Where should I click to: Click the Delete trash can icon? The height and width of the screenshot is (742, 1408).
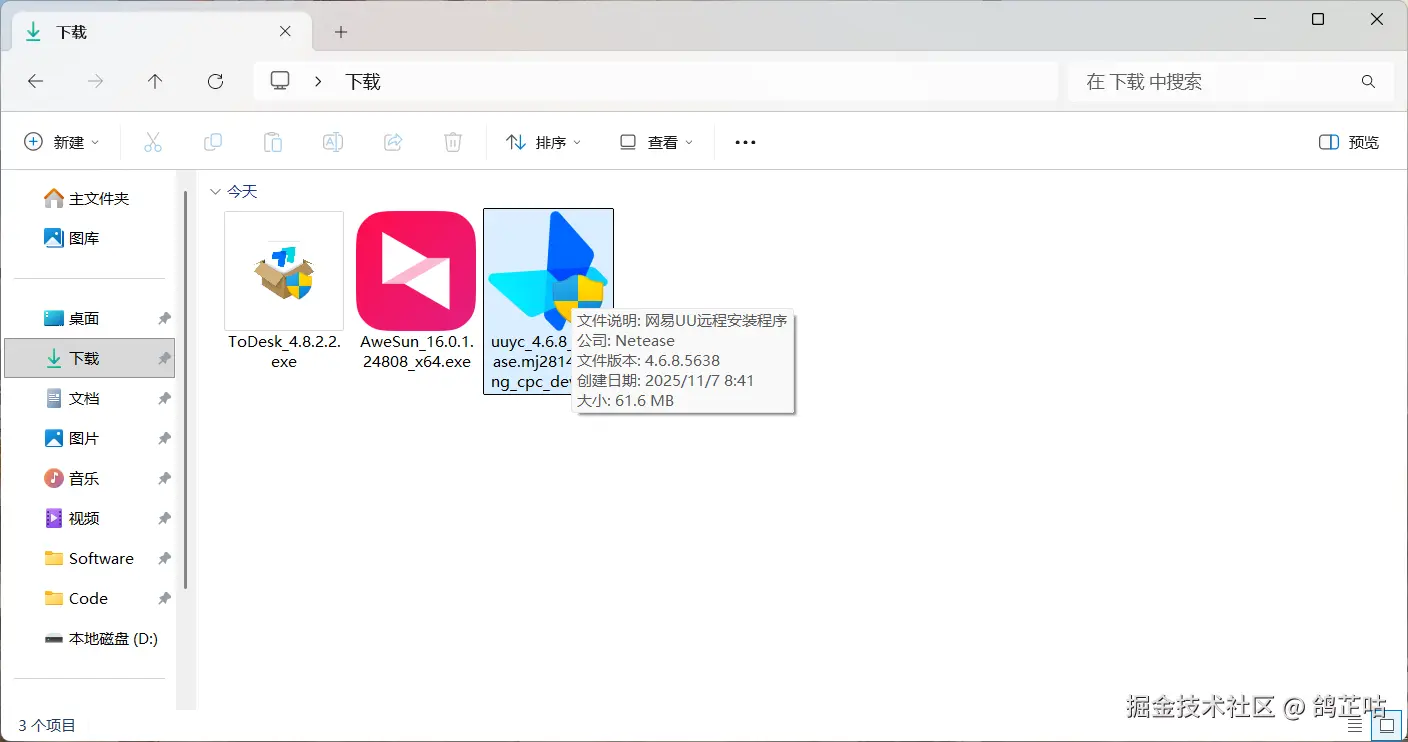[x=453, y=142]
